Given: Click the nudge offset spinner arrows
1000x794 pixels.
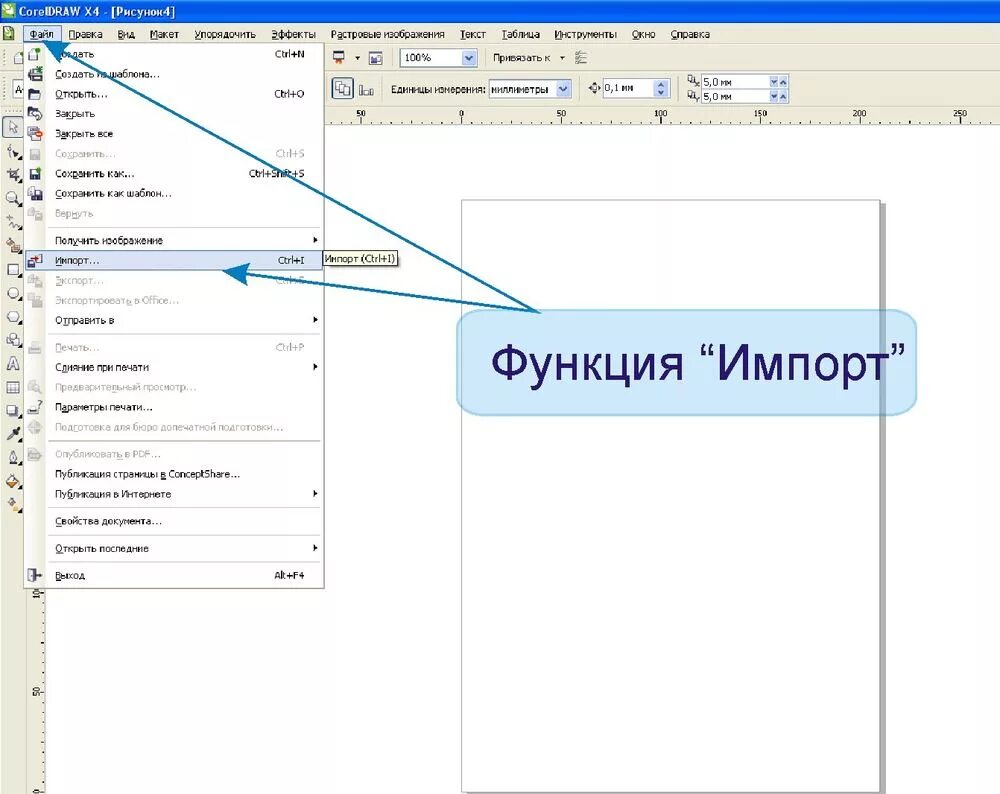Looking at the screenshot, I should (661, 88).
